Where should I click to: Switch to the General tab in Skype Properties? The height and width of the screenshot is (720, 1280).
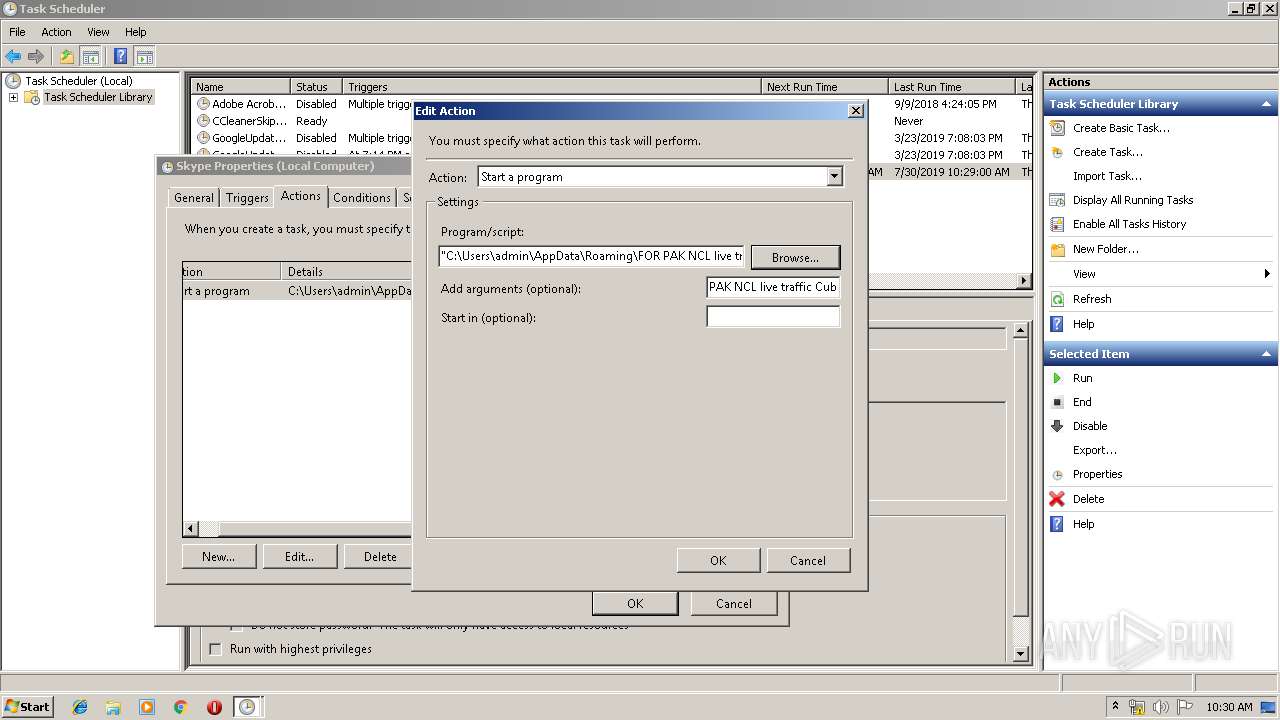pos(194,198)
